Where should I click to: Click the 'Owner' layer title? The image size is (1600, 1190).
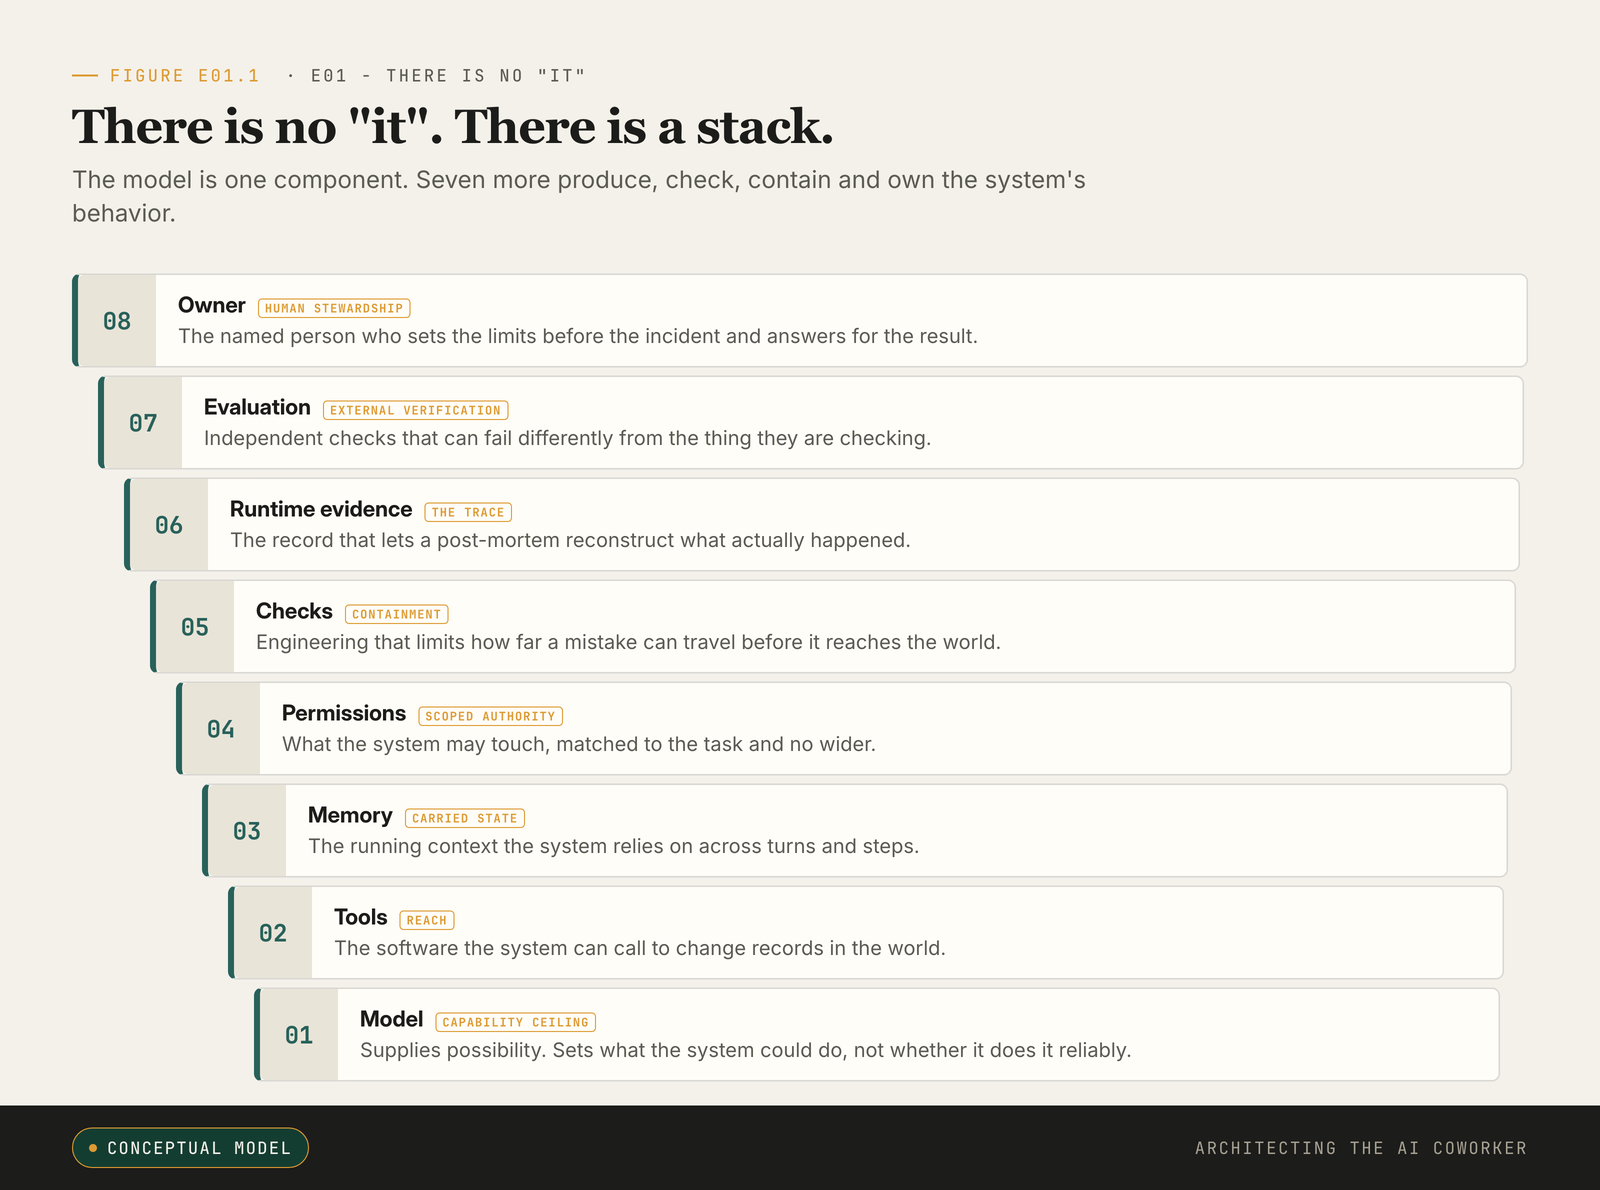coord(212,305)
